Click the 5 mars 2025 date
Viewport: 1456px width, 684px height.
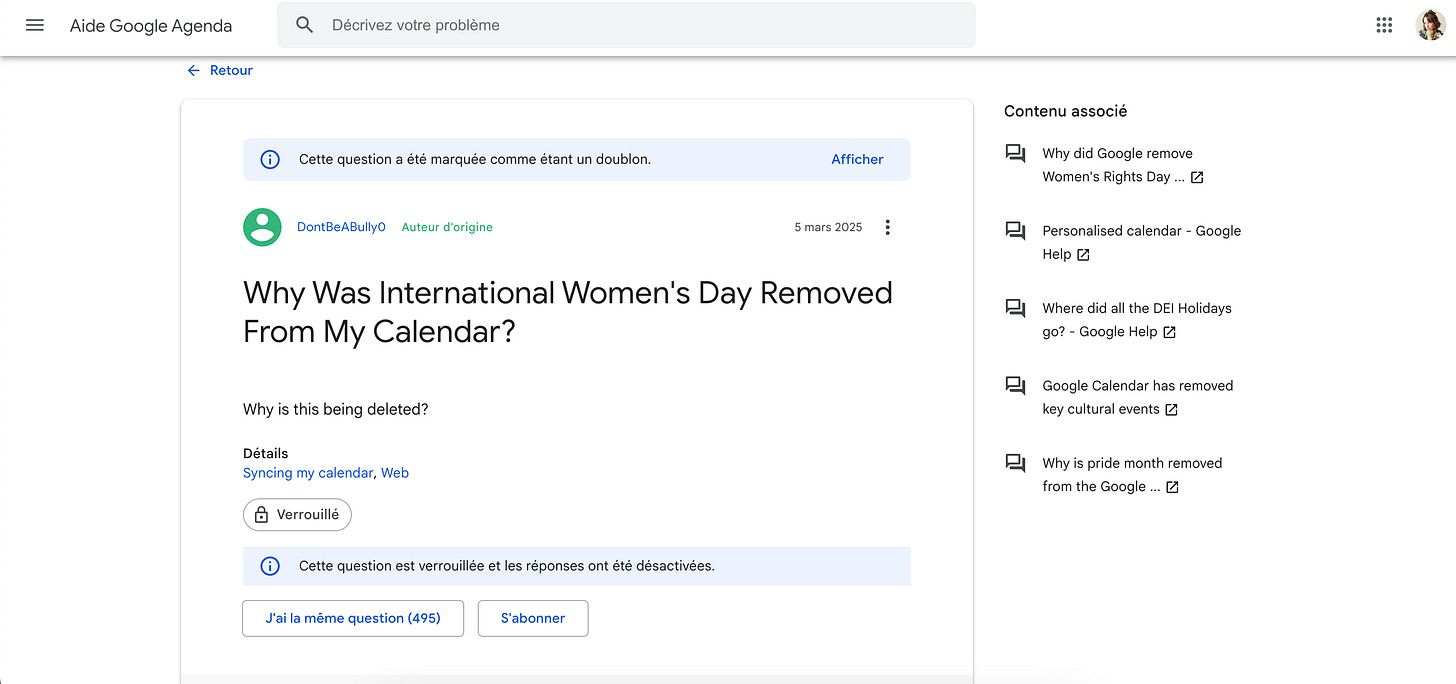[828, 227]
